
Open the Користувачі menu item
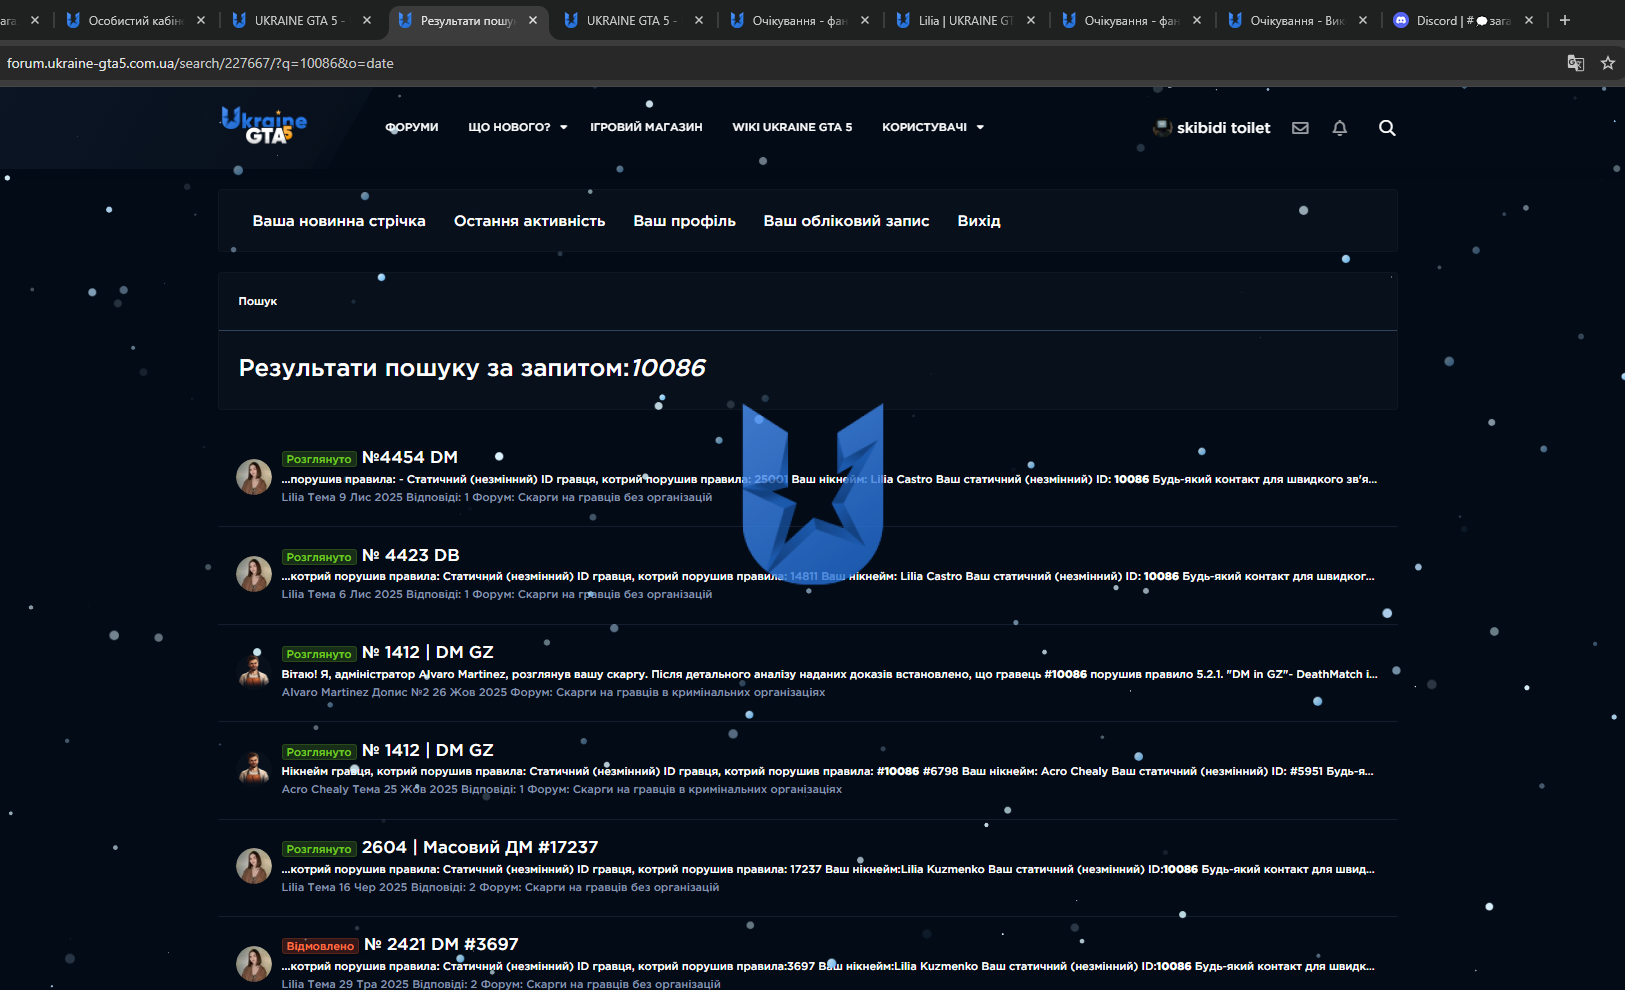(924, 127)
